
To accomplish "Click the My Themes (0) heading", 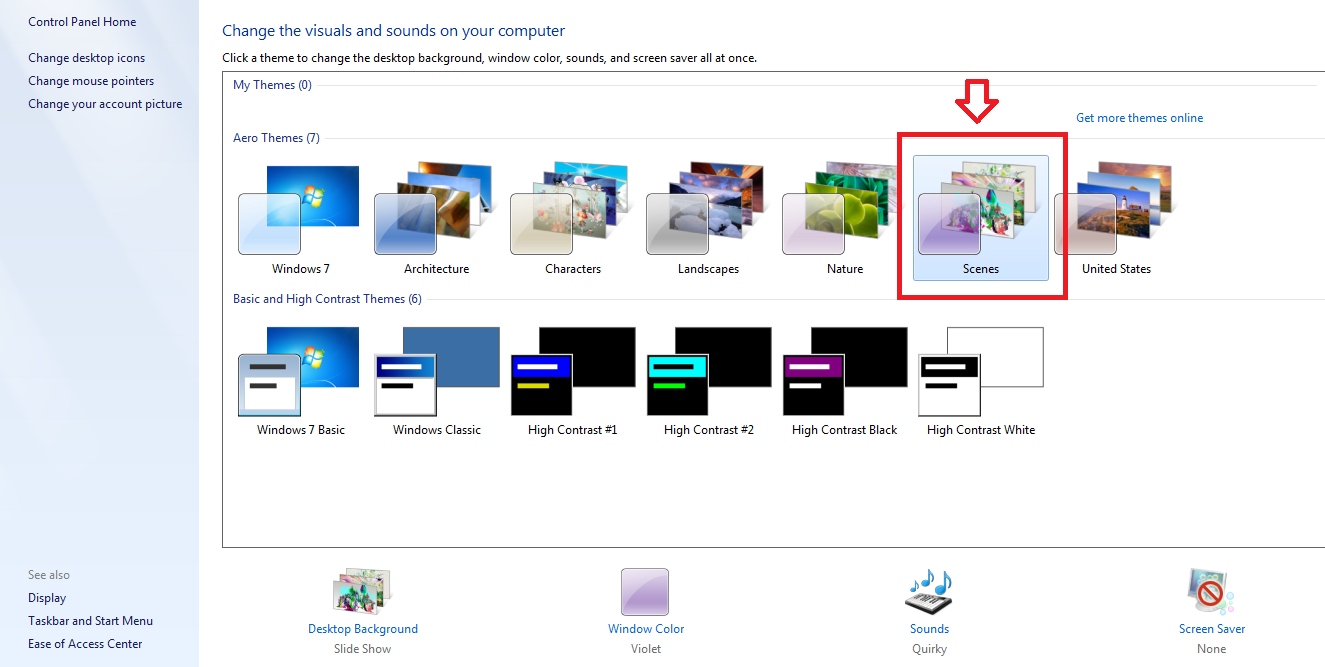I will click(x=272, y=85).
